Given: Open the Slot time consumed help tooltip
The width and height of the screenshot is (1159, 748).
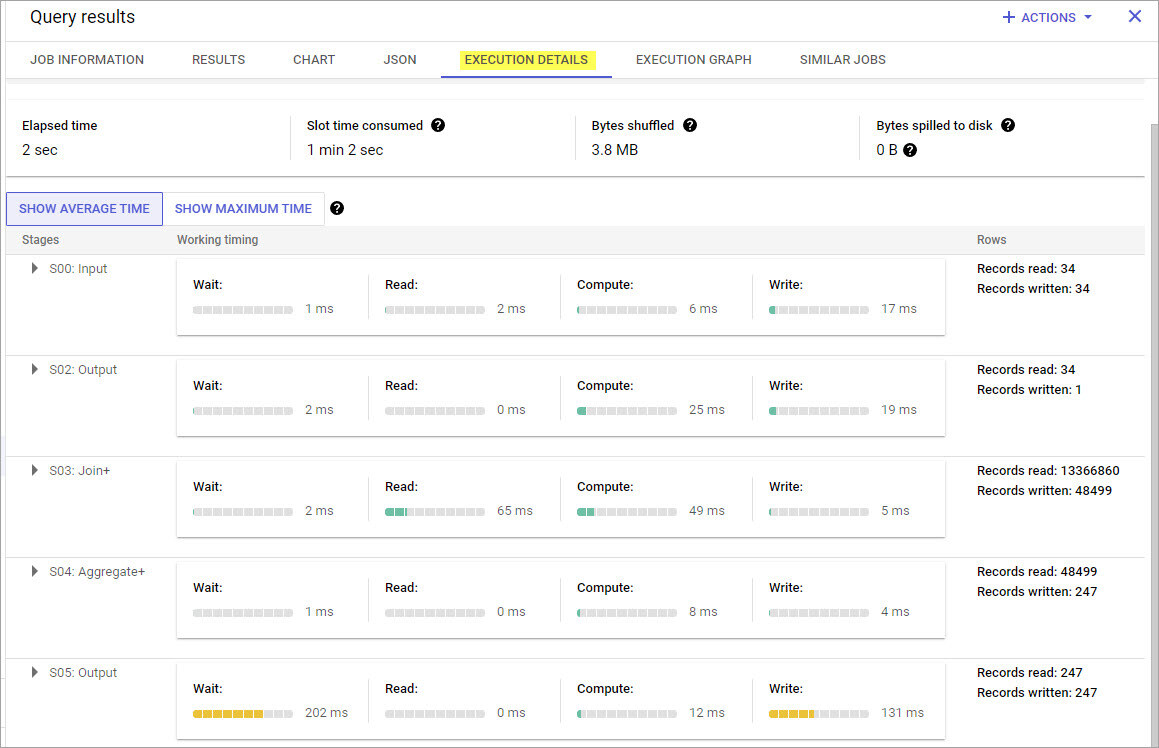Looking at the screenshot, I should click(438, 125).
